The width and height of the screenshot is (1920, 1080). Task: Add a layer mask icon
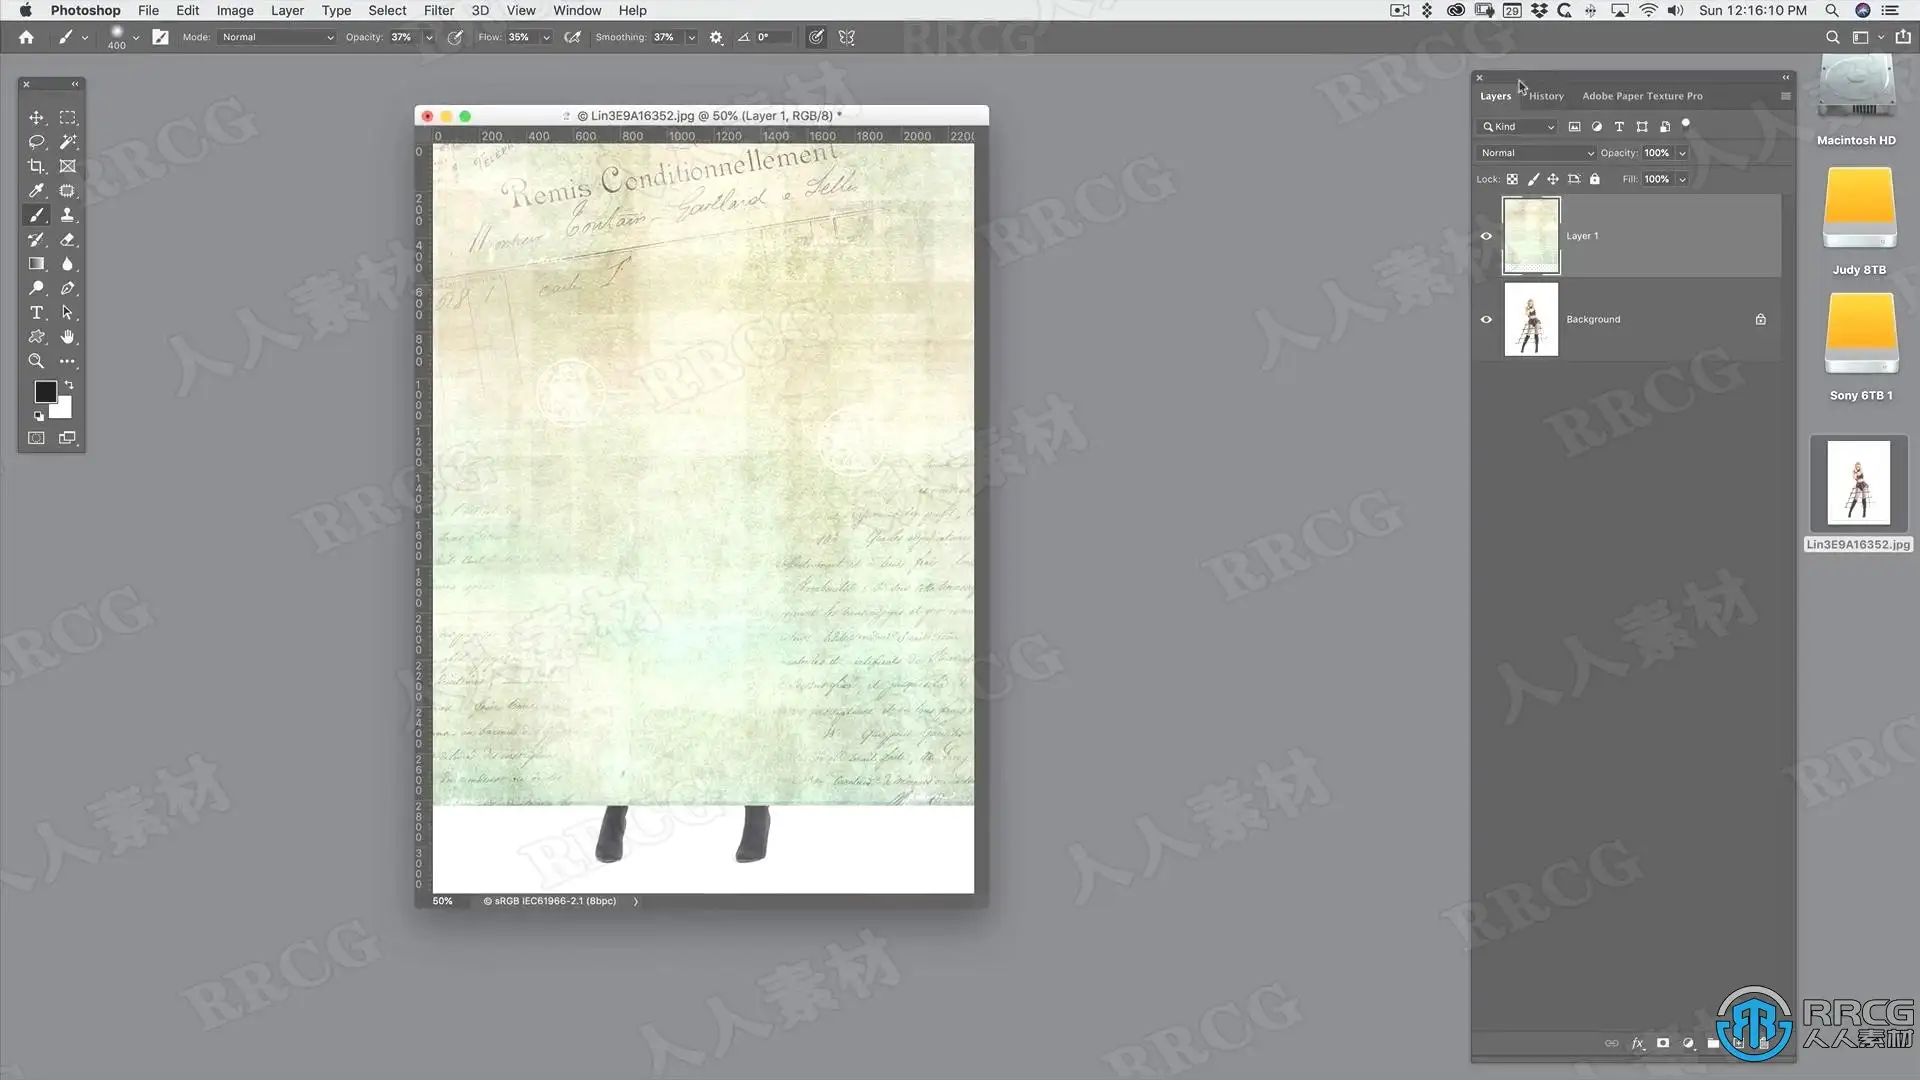pos(1663,1043)
